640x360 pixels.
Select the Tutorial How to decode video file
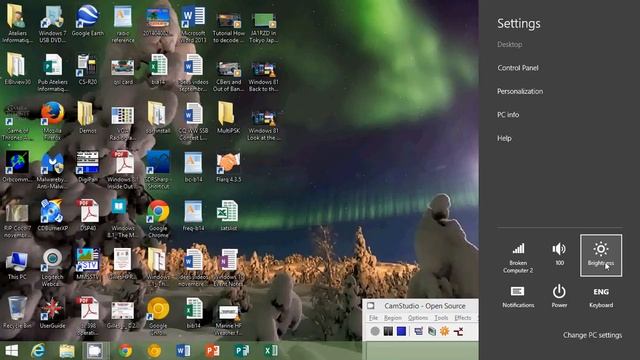point(229,27)
